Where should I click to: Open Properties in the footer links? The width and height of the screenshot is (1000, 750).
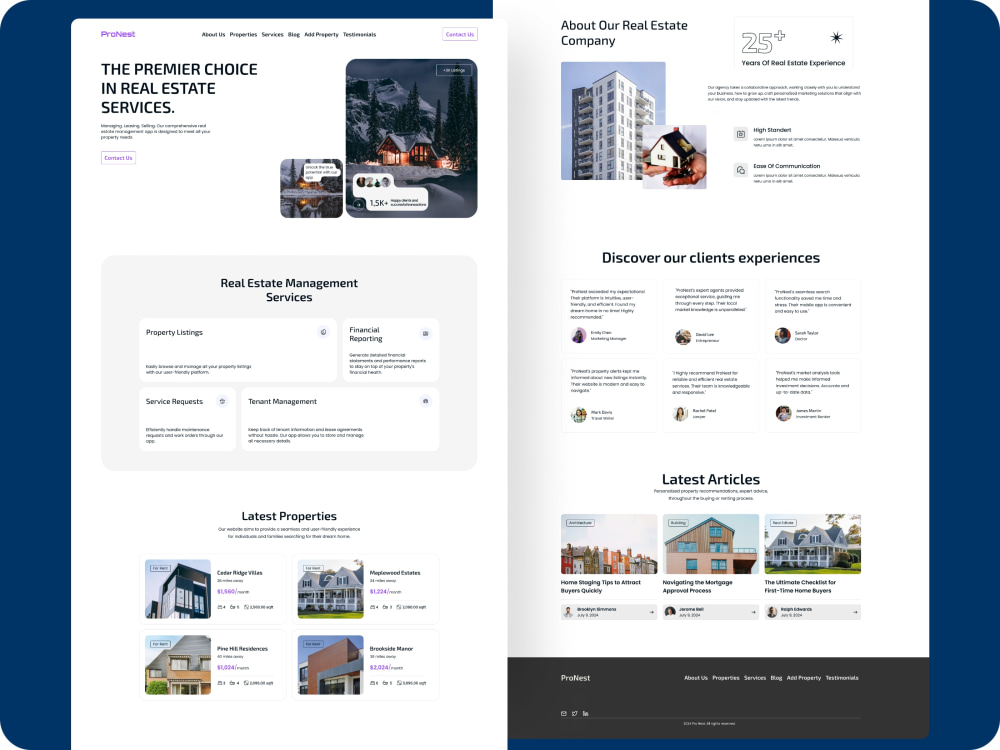pyautogui.click(x=726, y=678)
